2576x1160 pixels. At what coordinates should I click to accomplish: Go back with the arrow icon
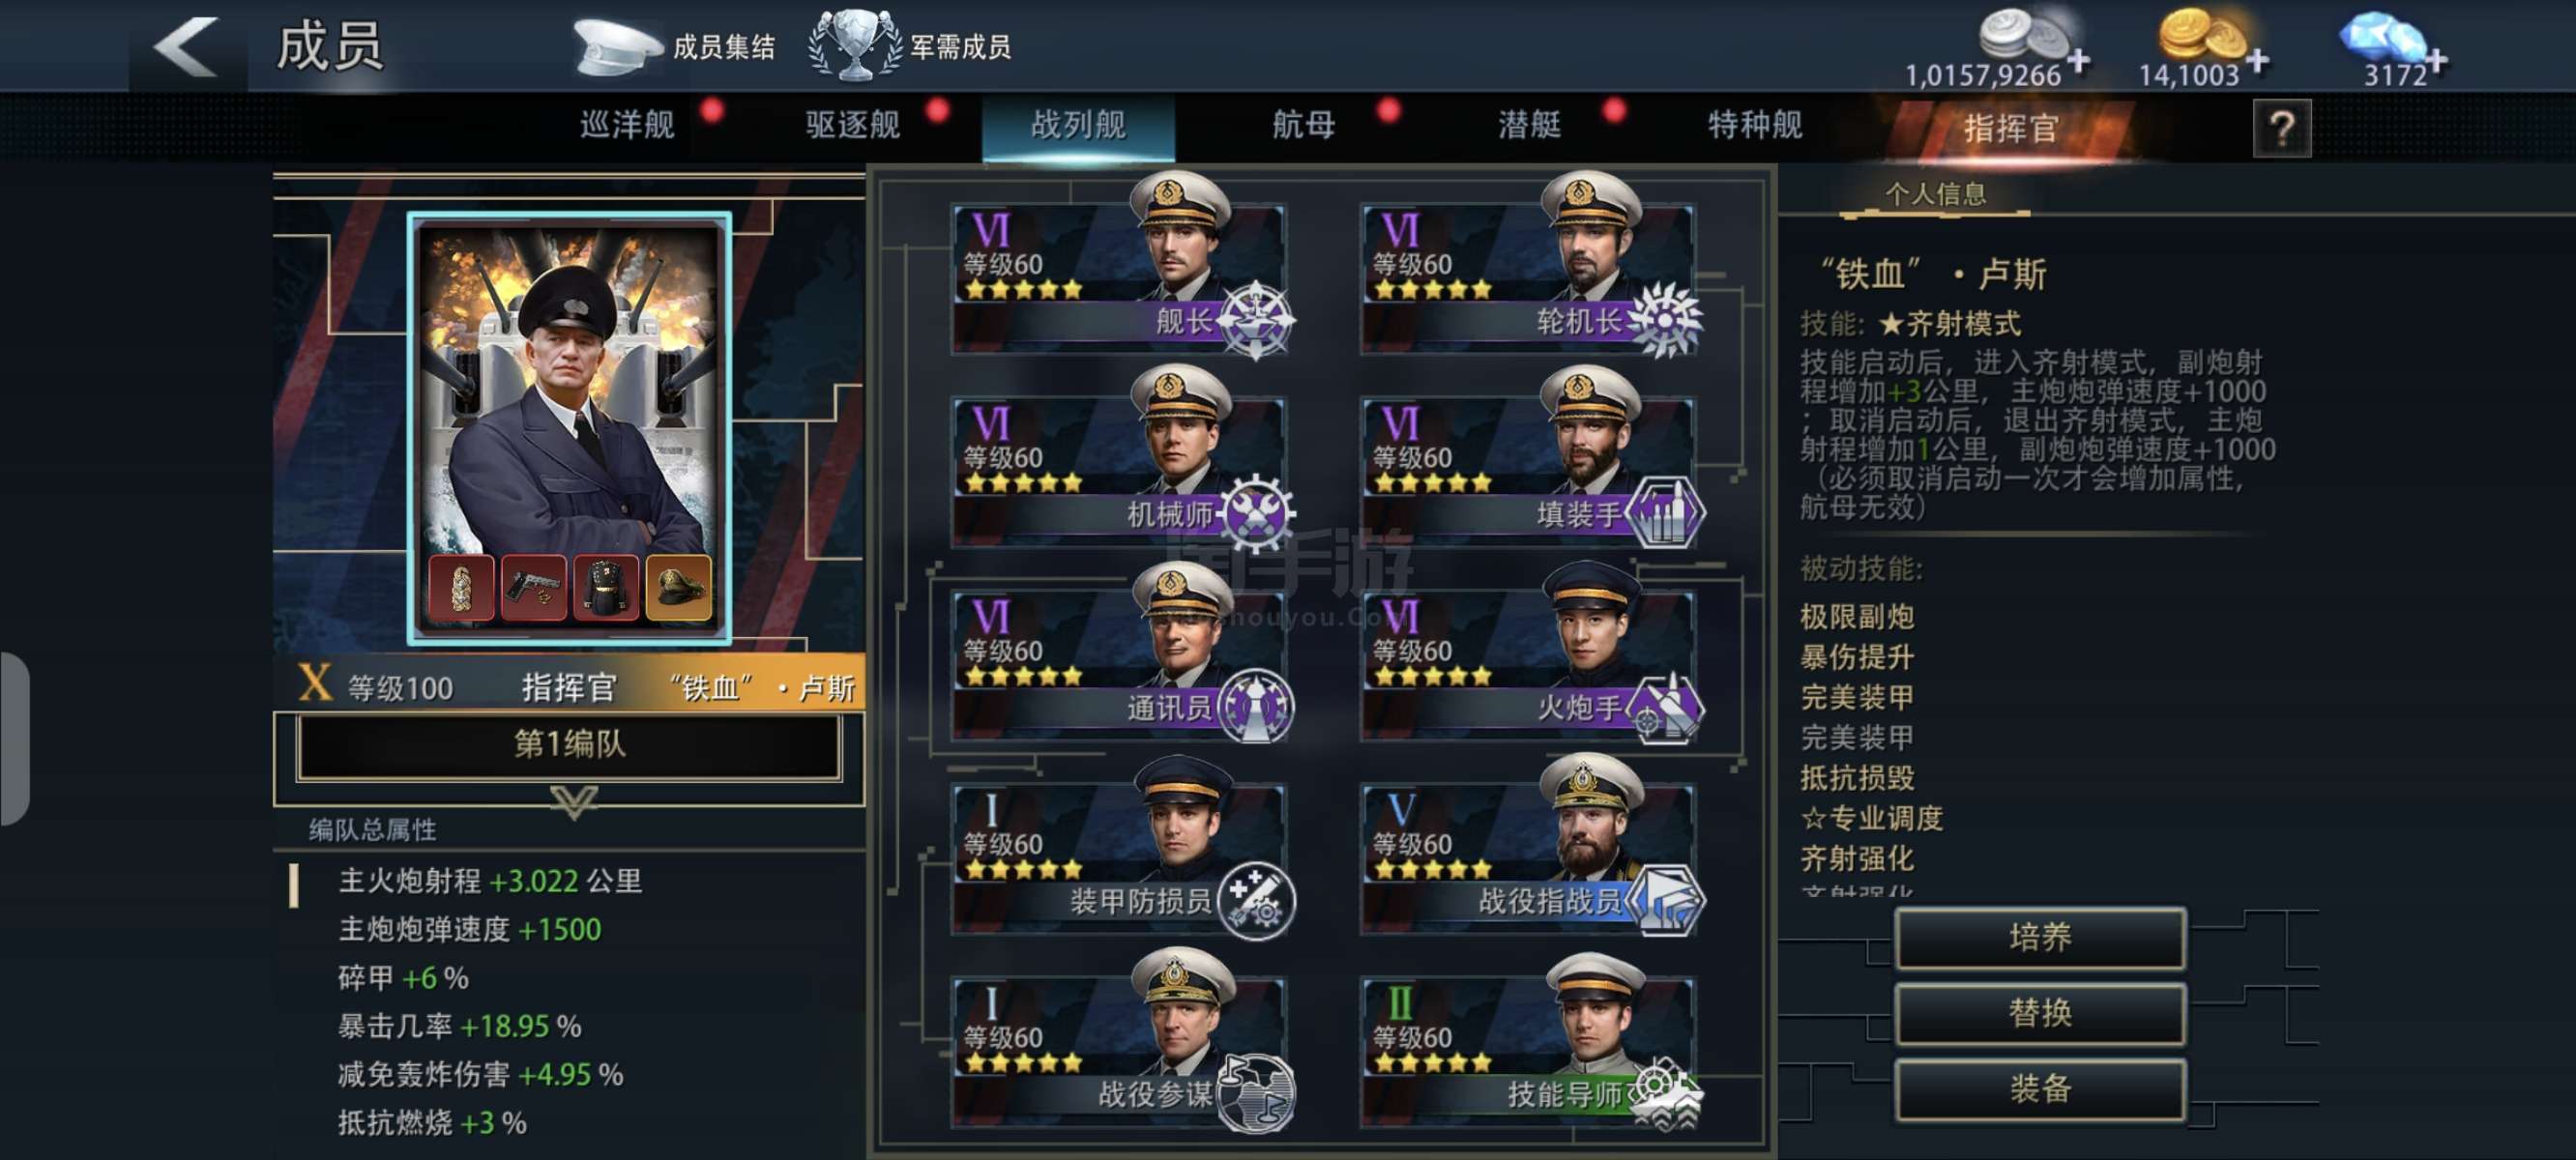186,46
